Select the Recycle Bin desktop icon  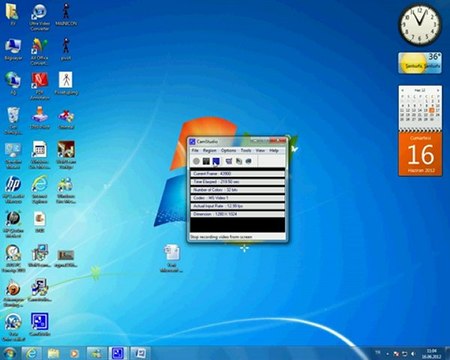point(13,121)
